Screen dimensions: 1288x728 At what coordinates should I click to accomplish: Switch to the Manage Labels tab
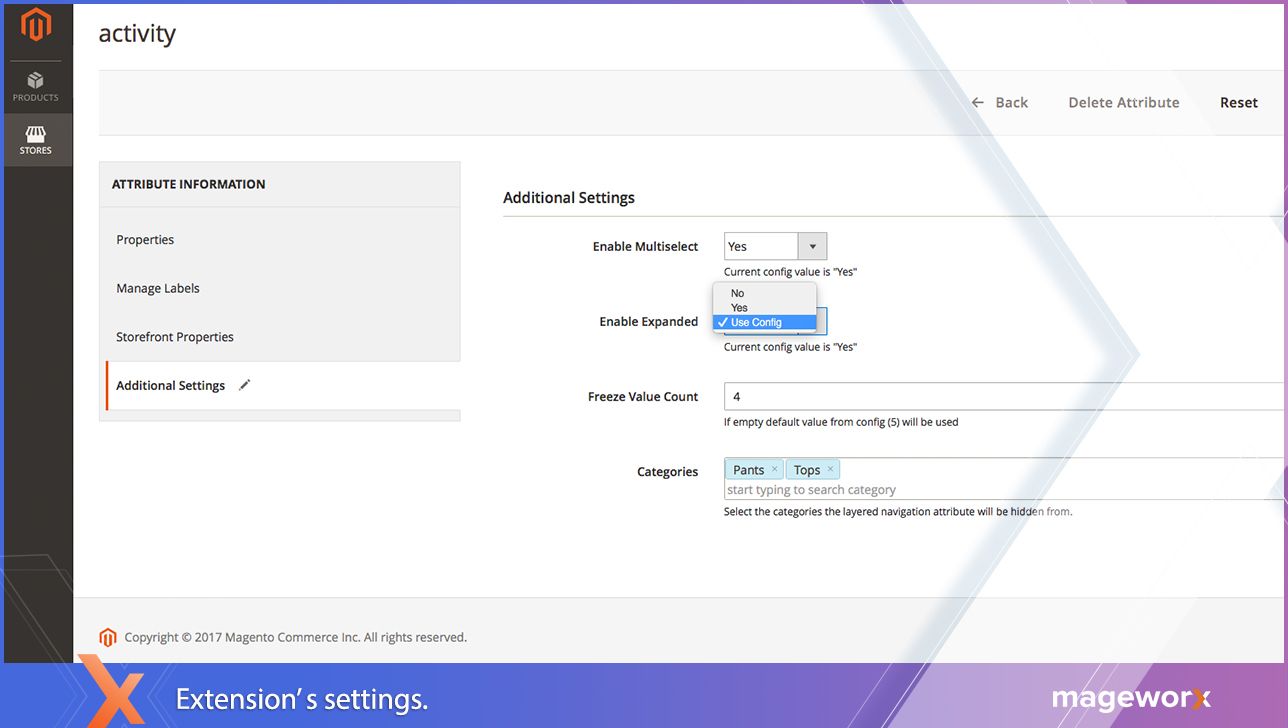158,288
